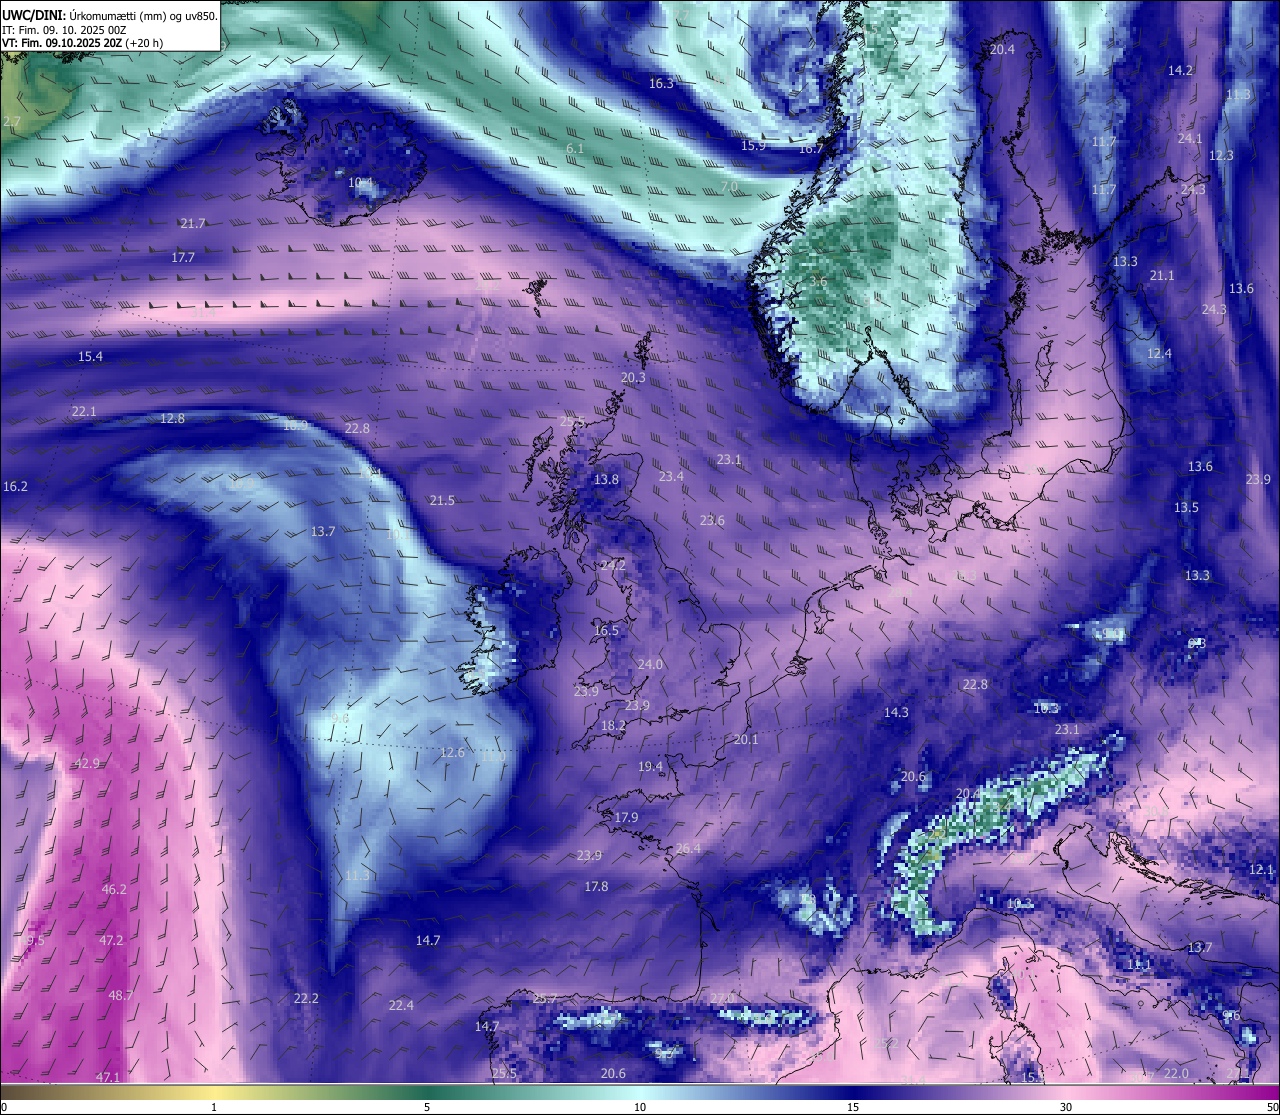This screenshot has width=1280, height=1115.
Task: Click the legend tick label '50'
Action: 1272,1107
